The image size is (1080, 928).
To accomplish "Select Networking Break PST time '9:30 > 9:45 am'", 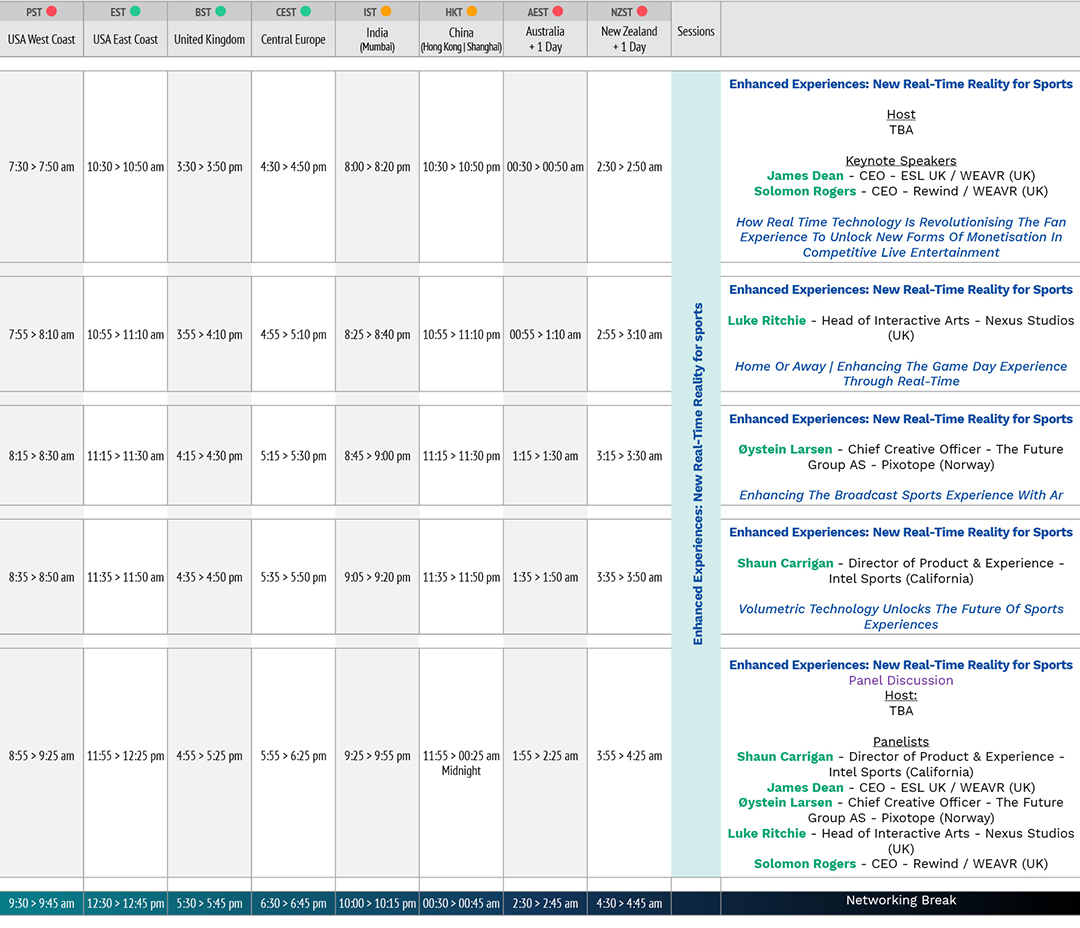I will point(41,903).
